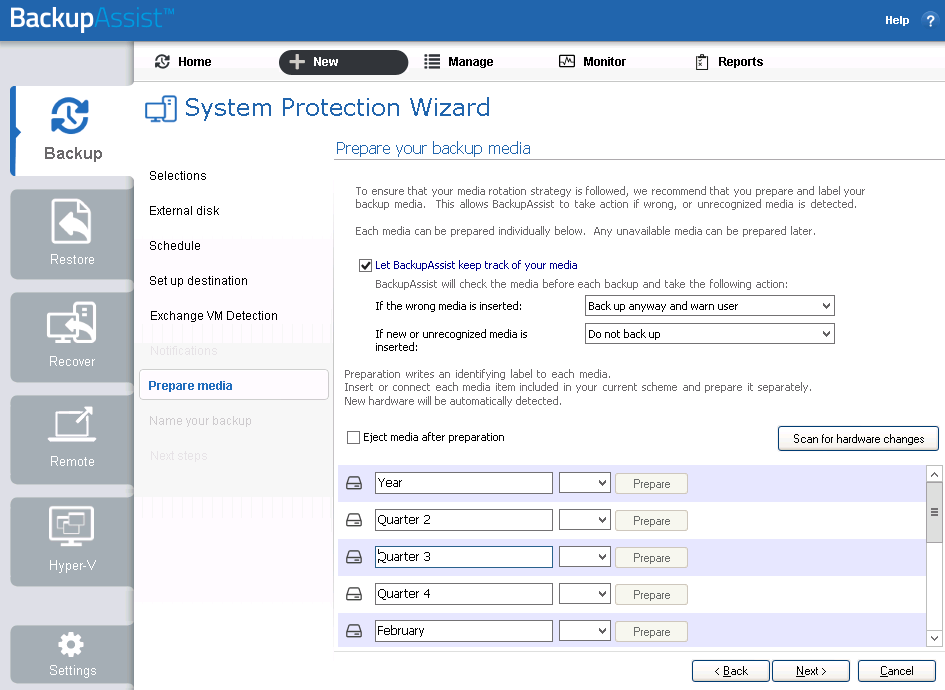The width and height of the screenshot is (945, 690).
Task: Click the Back button
Action: 730,671
